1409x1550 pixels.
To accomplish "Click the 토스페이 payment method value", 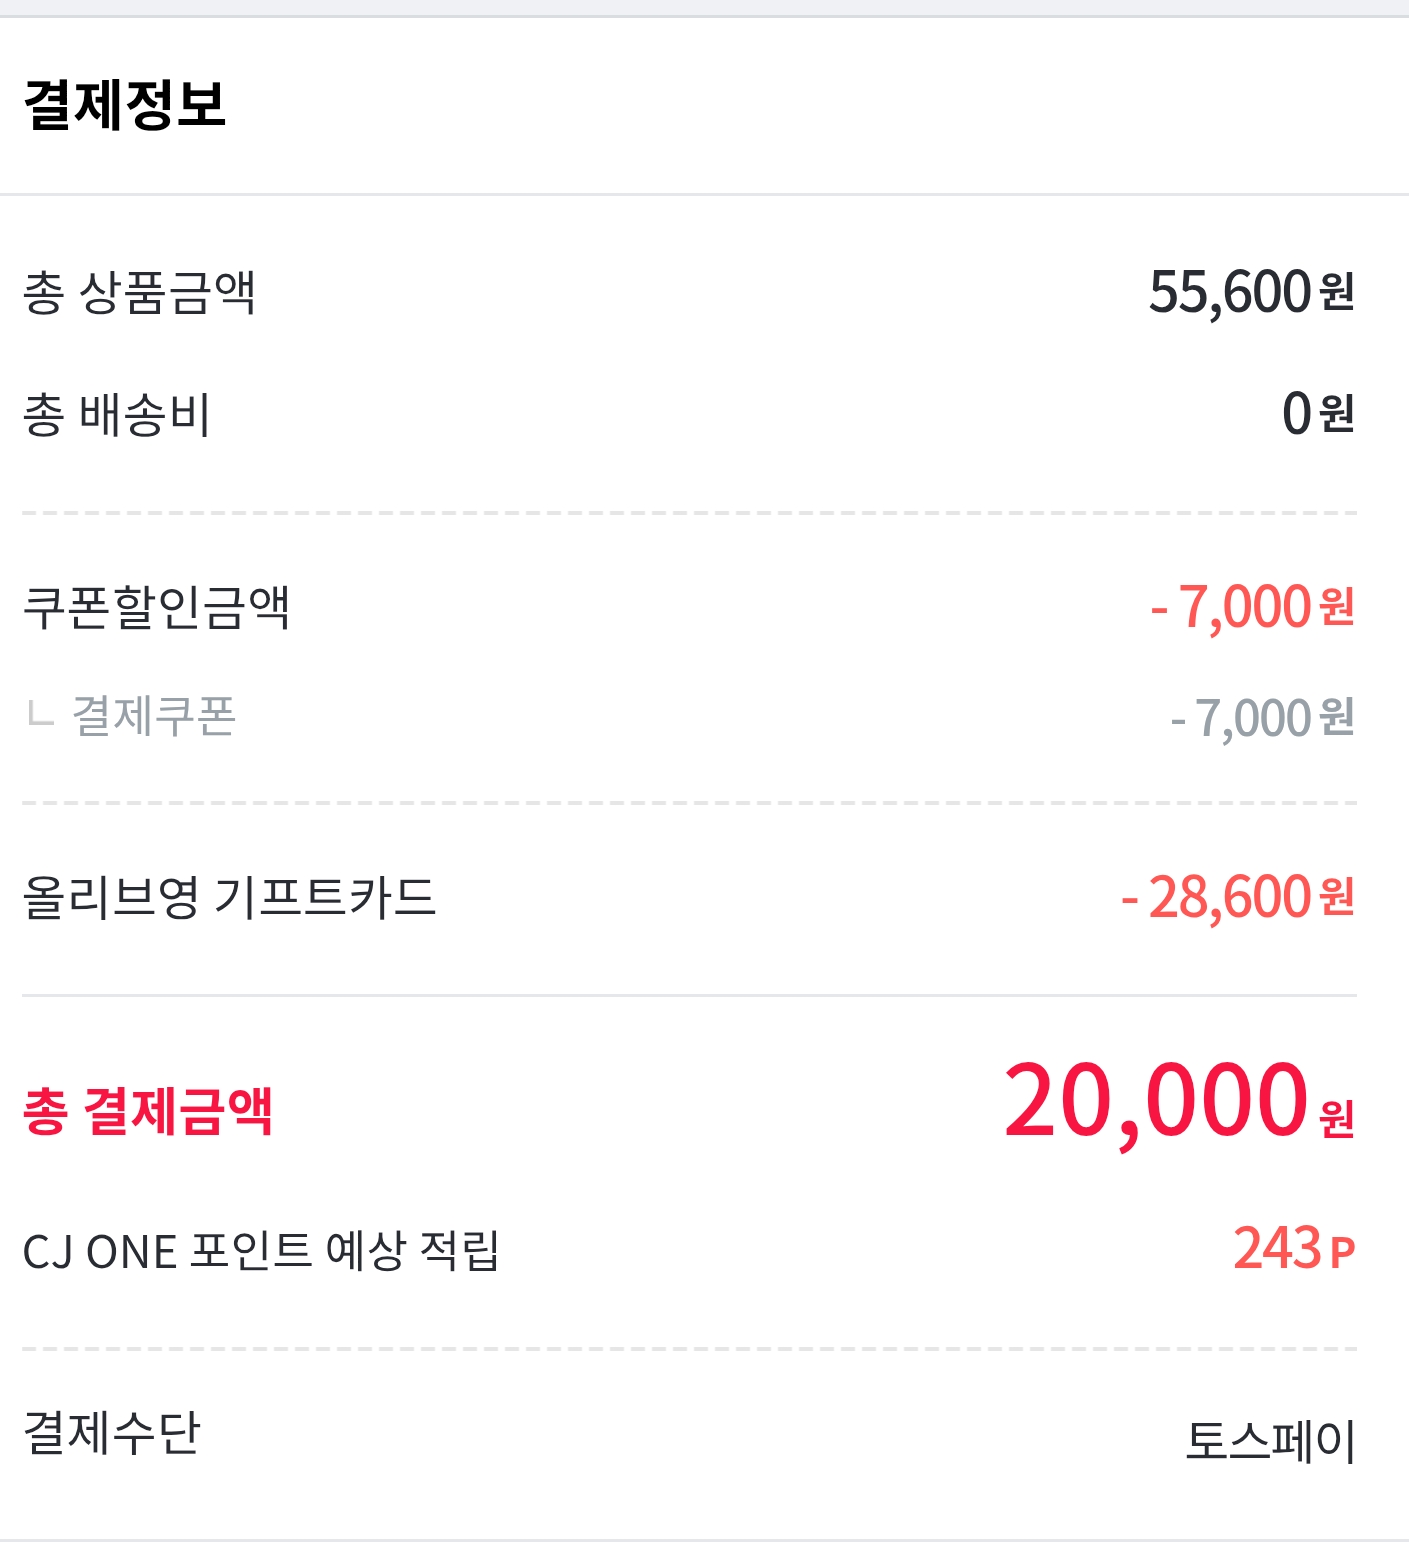I will coord(1270,1441).
